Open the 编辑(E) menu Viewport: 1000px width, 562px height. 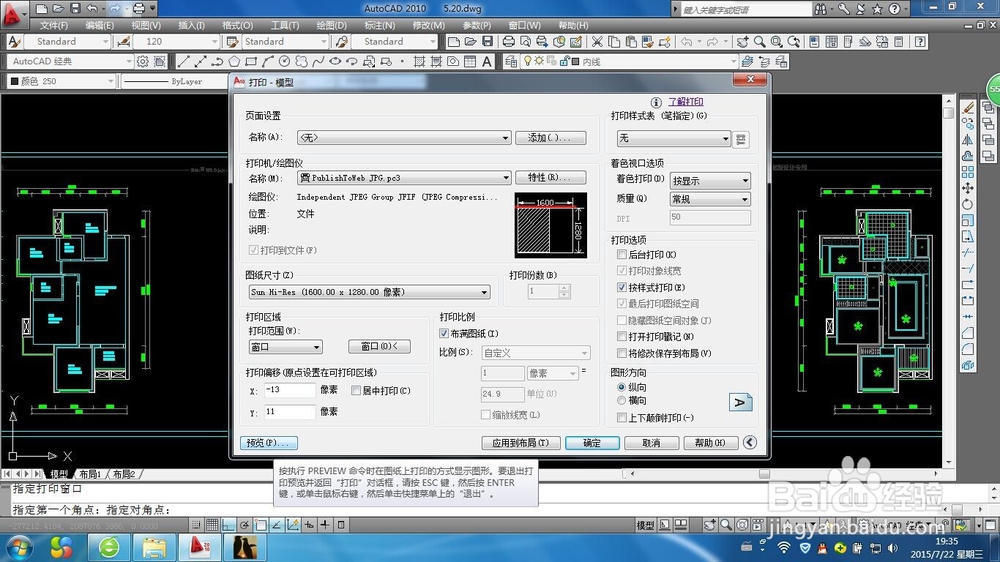[99, 26]
